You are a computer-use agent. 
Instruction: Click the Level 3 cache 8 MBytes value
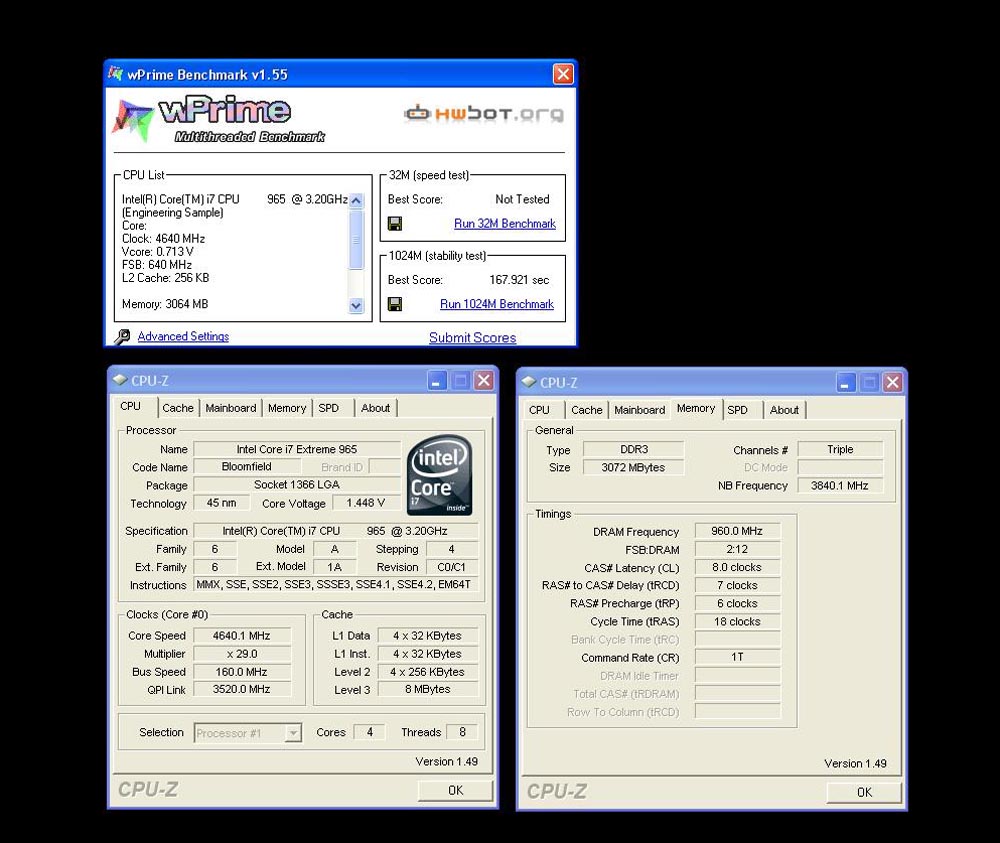pyautogui.click(x=427, y=689)
